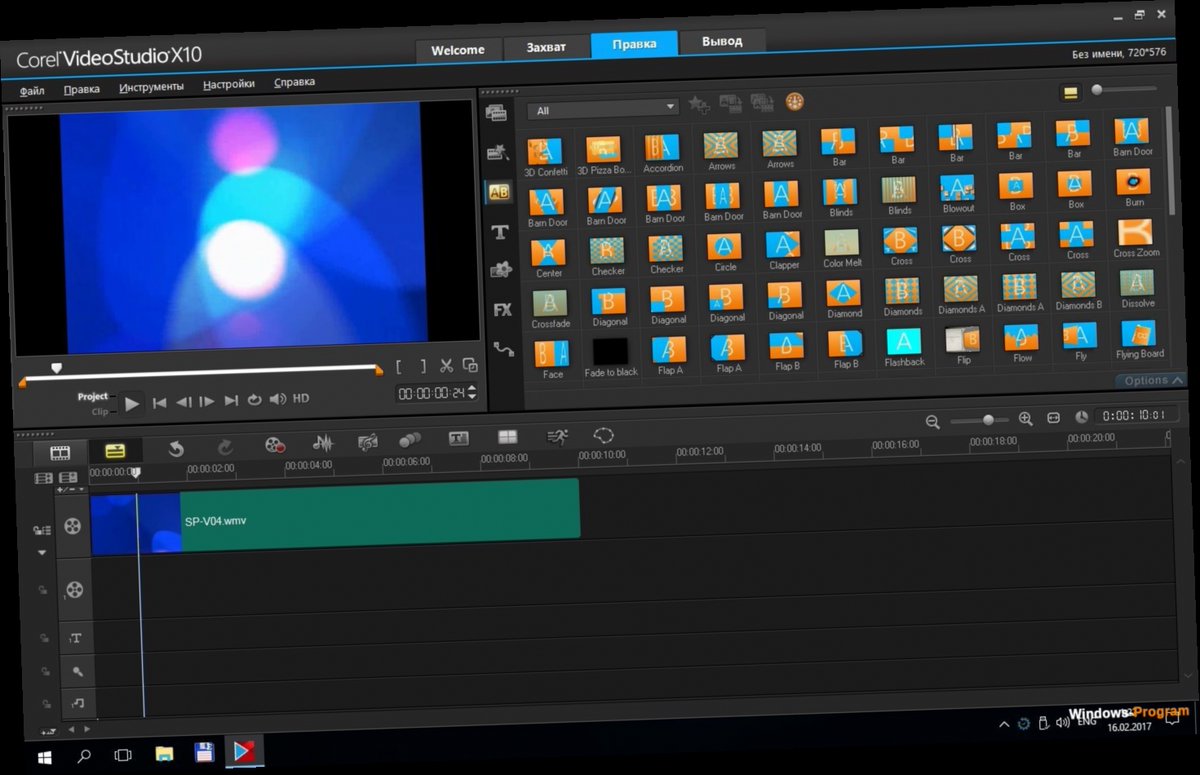The height and width of the screenshot is (775, 1200).
Task: Toggle mute with the speaker icon in preview controls
Action: (x=278, y=398)
